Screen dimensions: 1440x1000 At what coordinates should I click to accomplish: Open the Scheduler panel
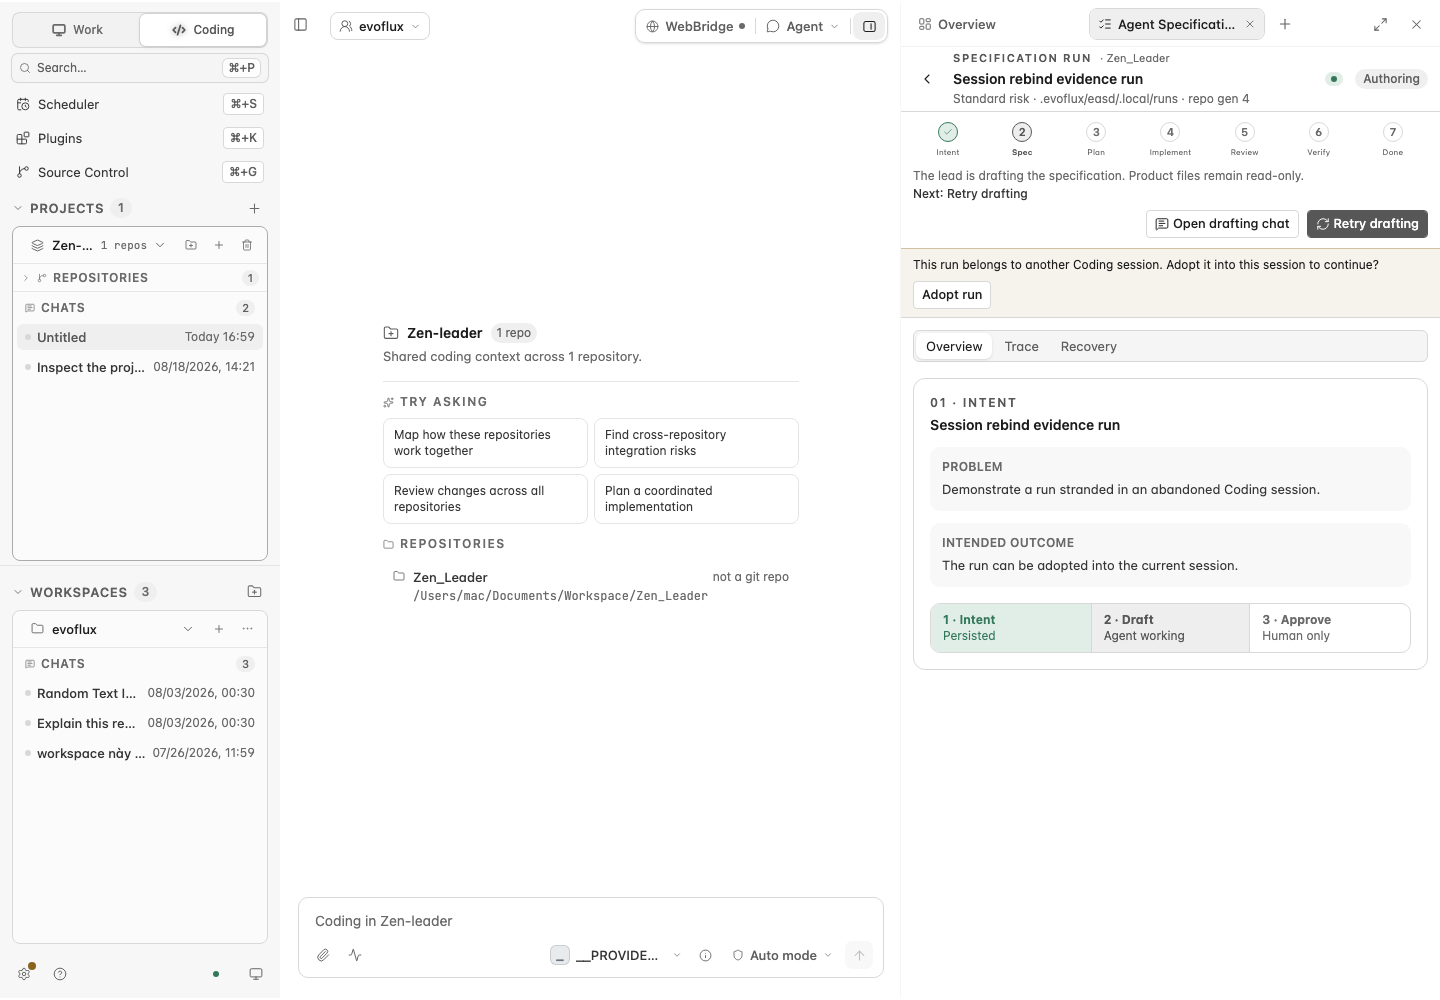pyautogui.click(x=140, y=104)
